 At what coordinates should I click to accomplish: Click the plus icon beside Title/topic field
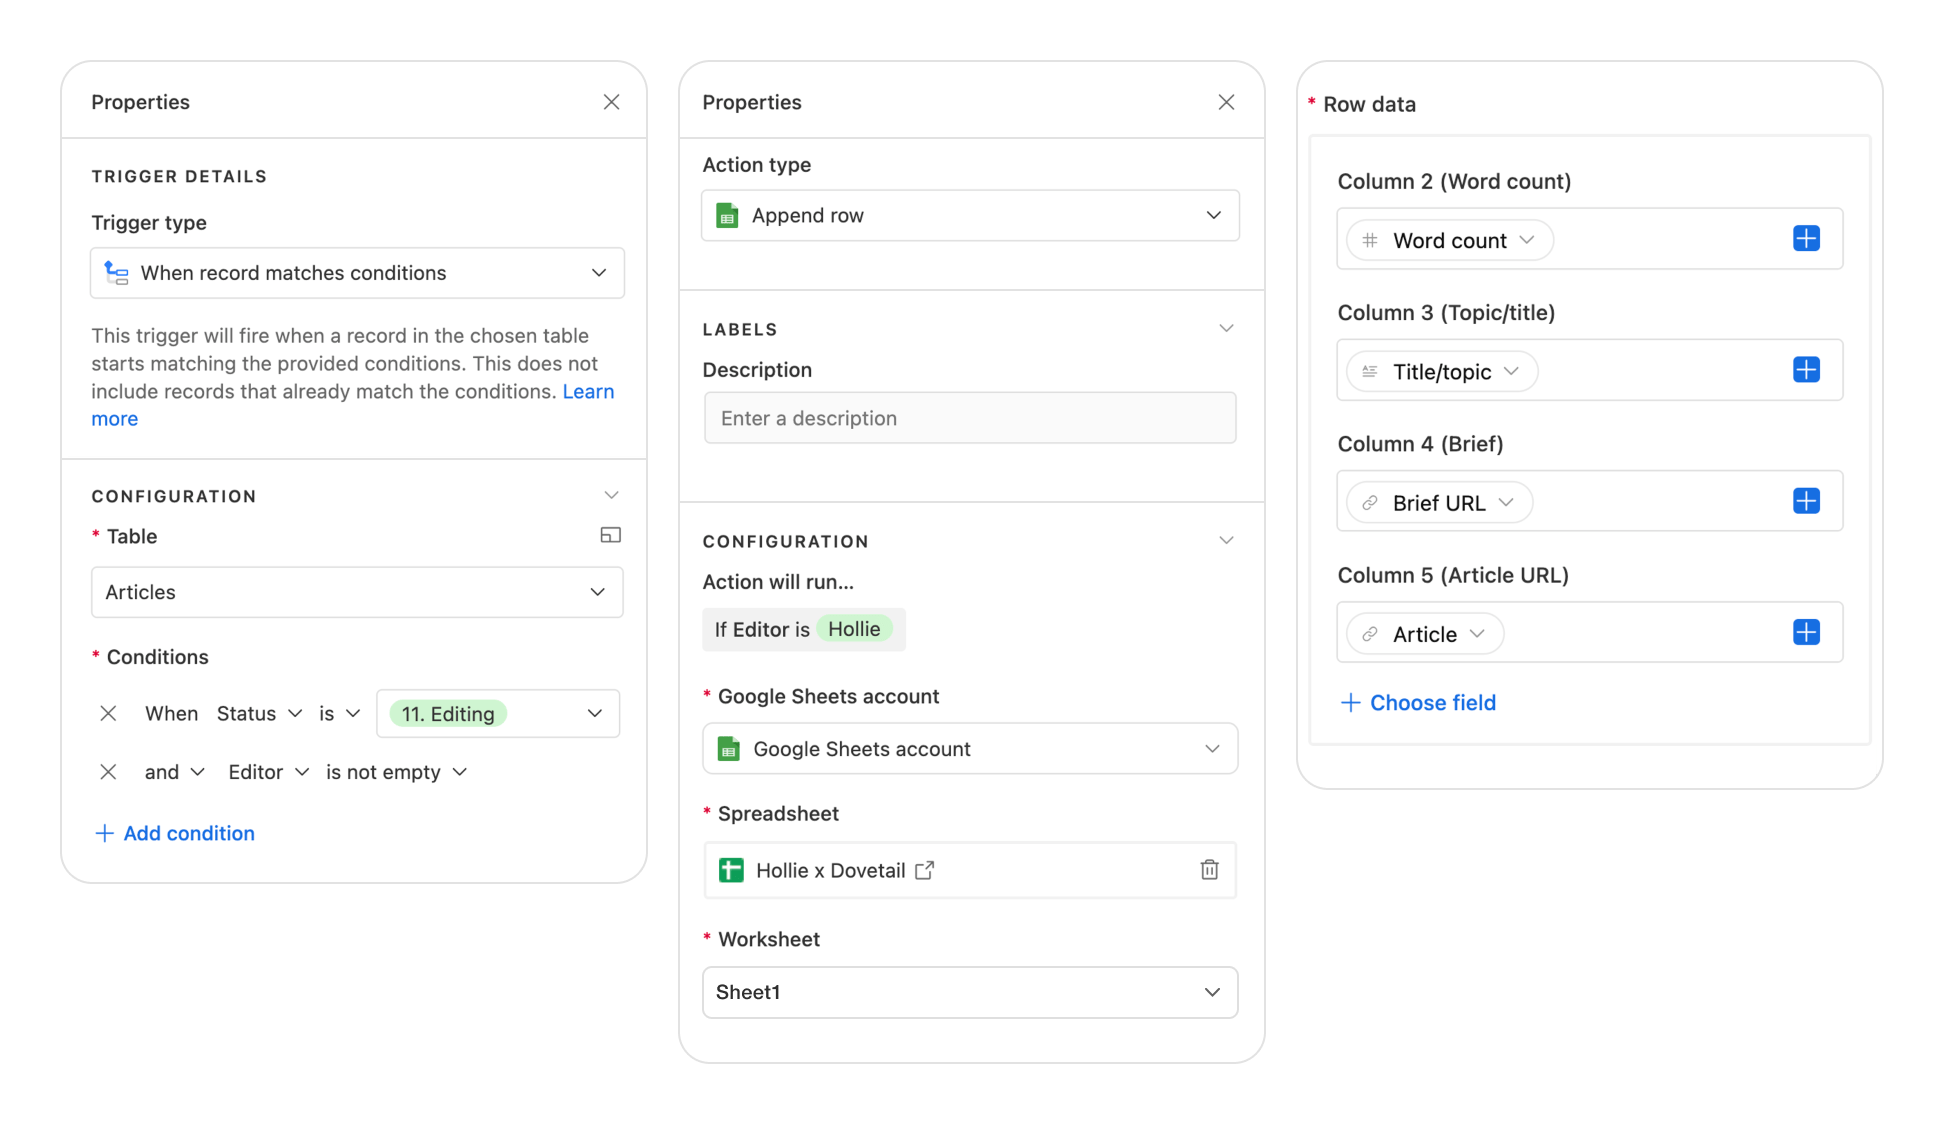coord(1806,370)
